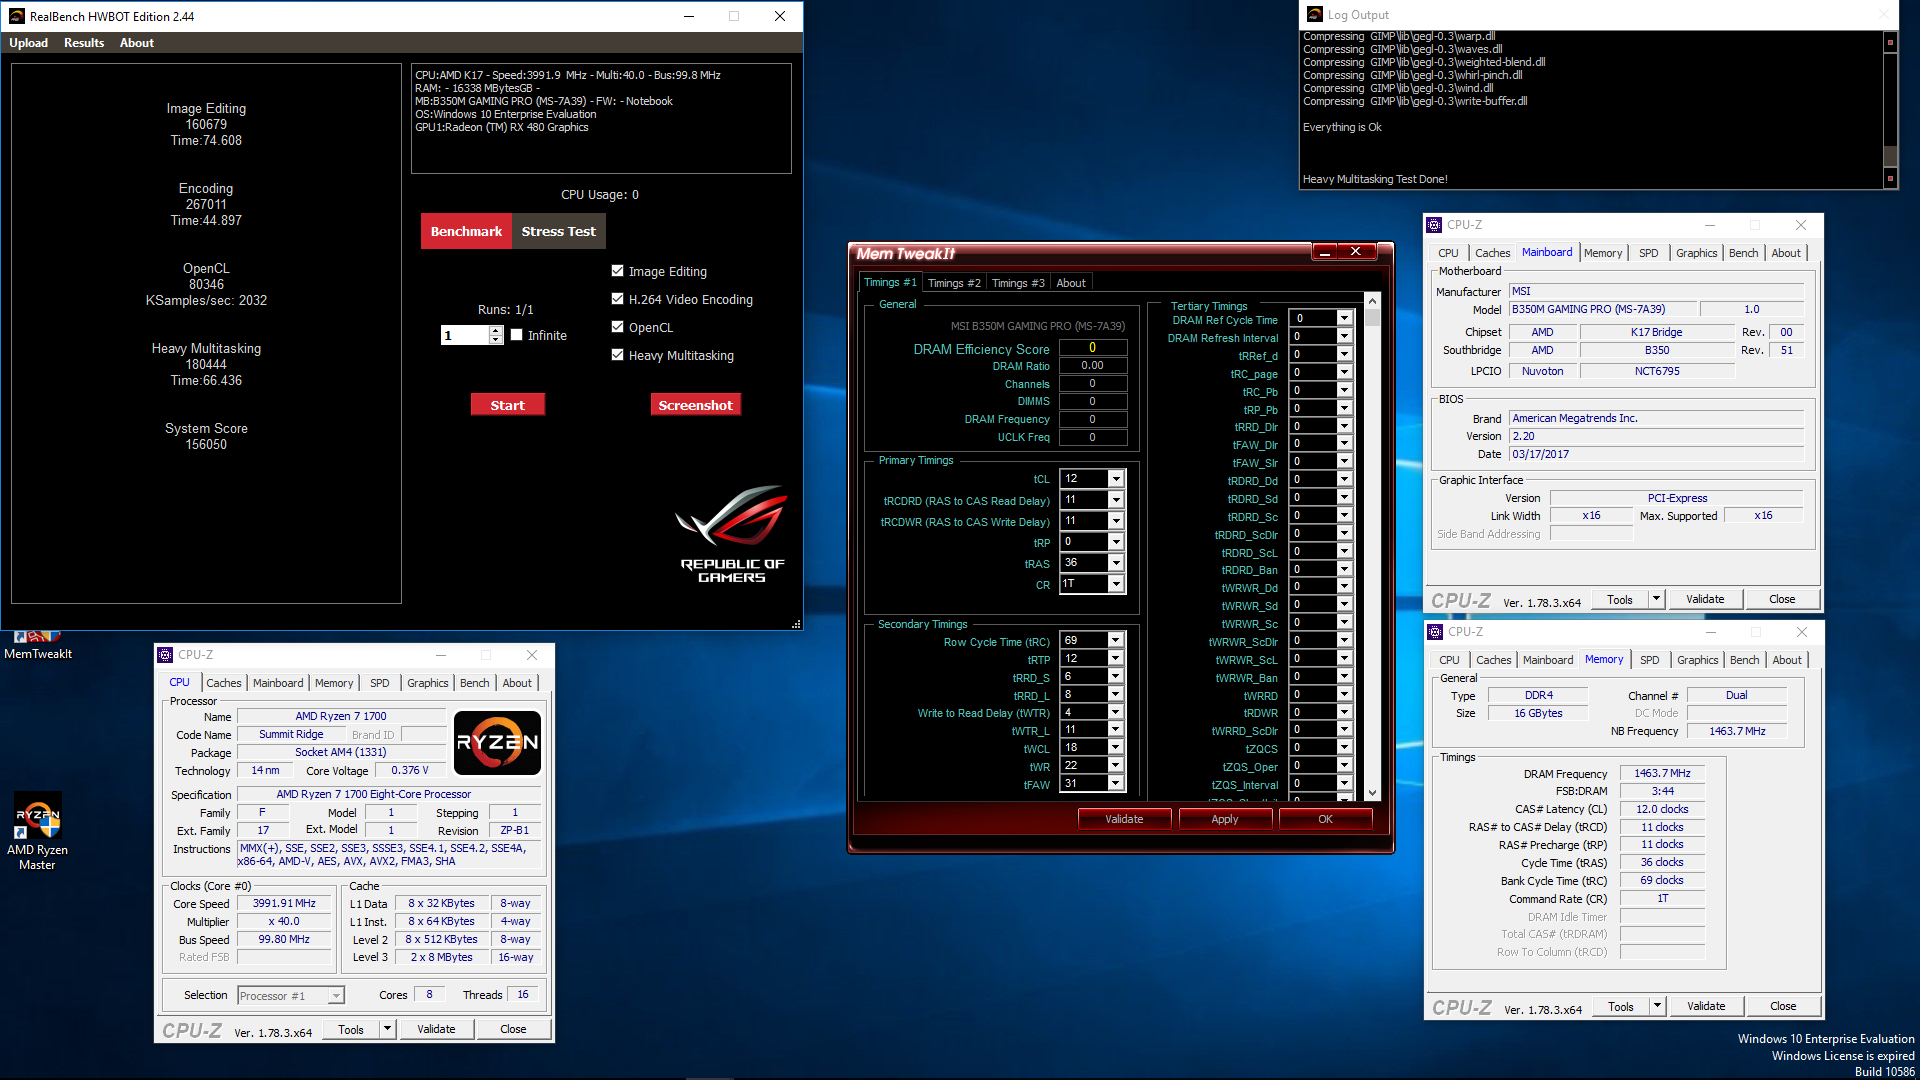The image size is (1920, 1080).
Task: Click the Mem TweakIt vertical scrollbar down arrow
Action: [x=1372, y=792]
